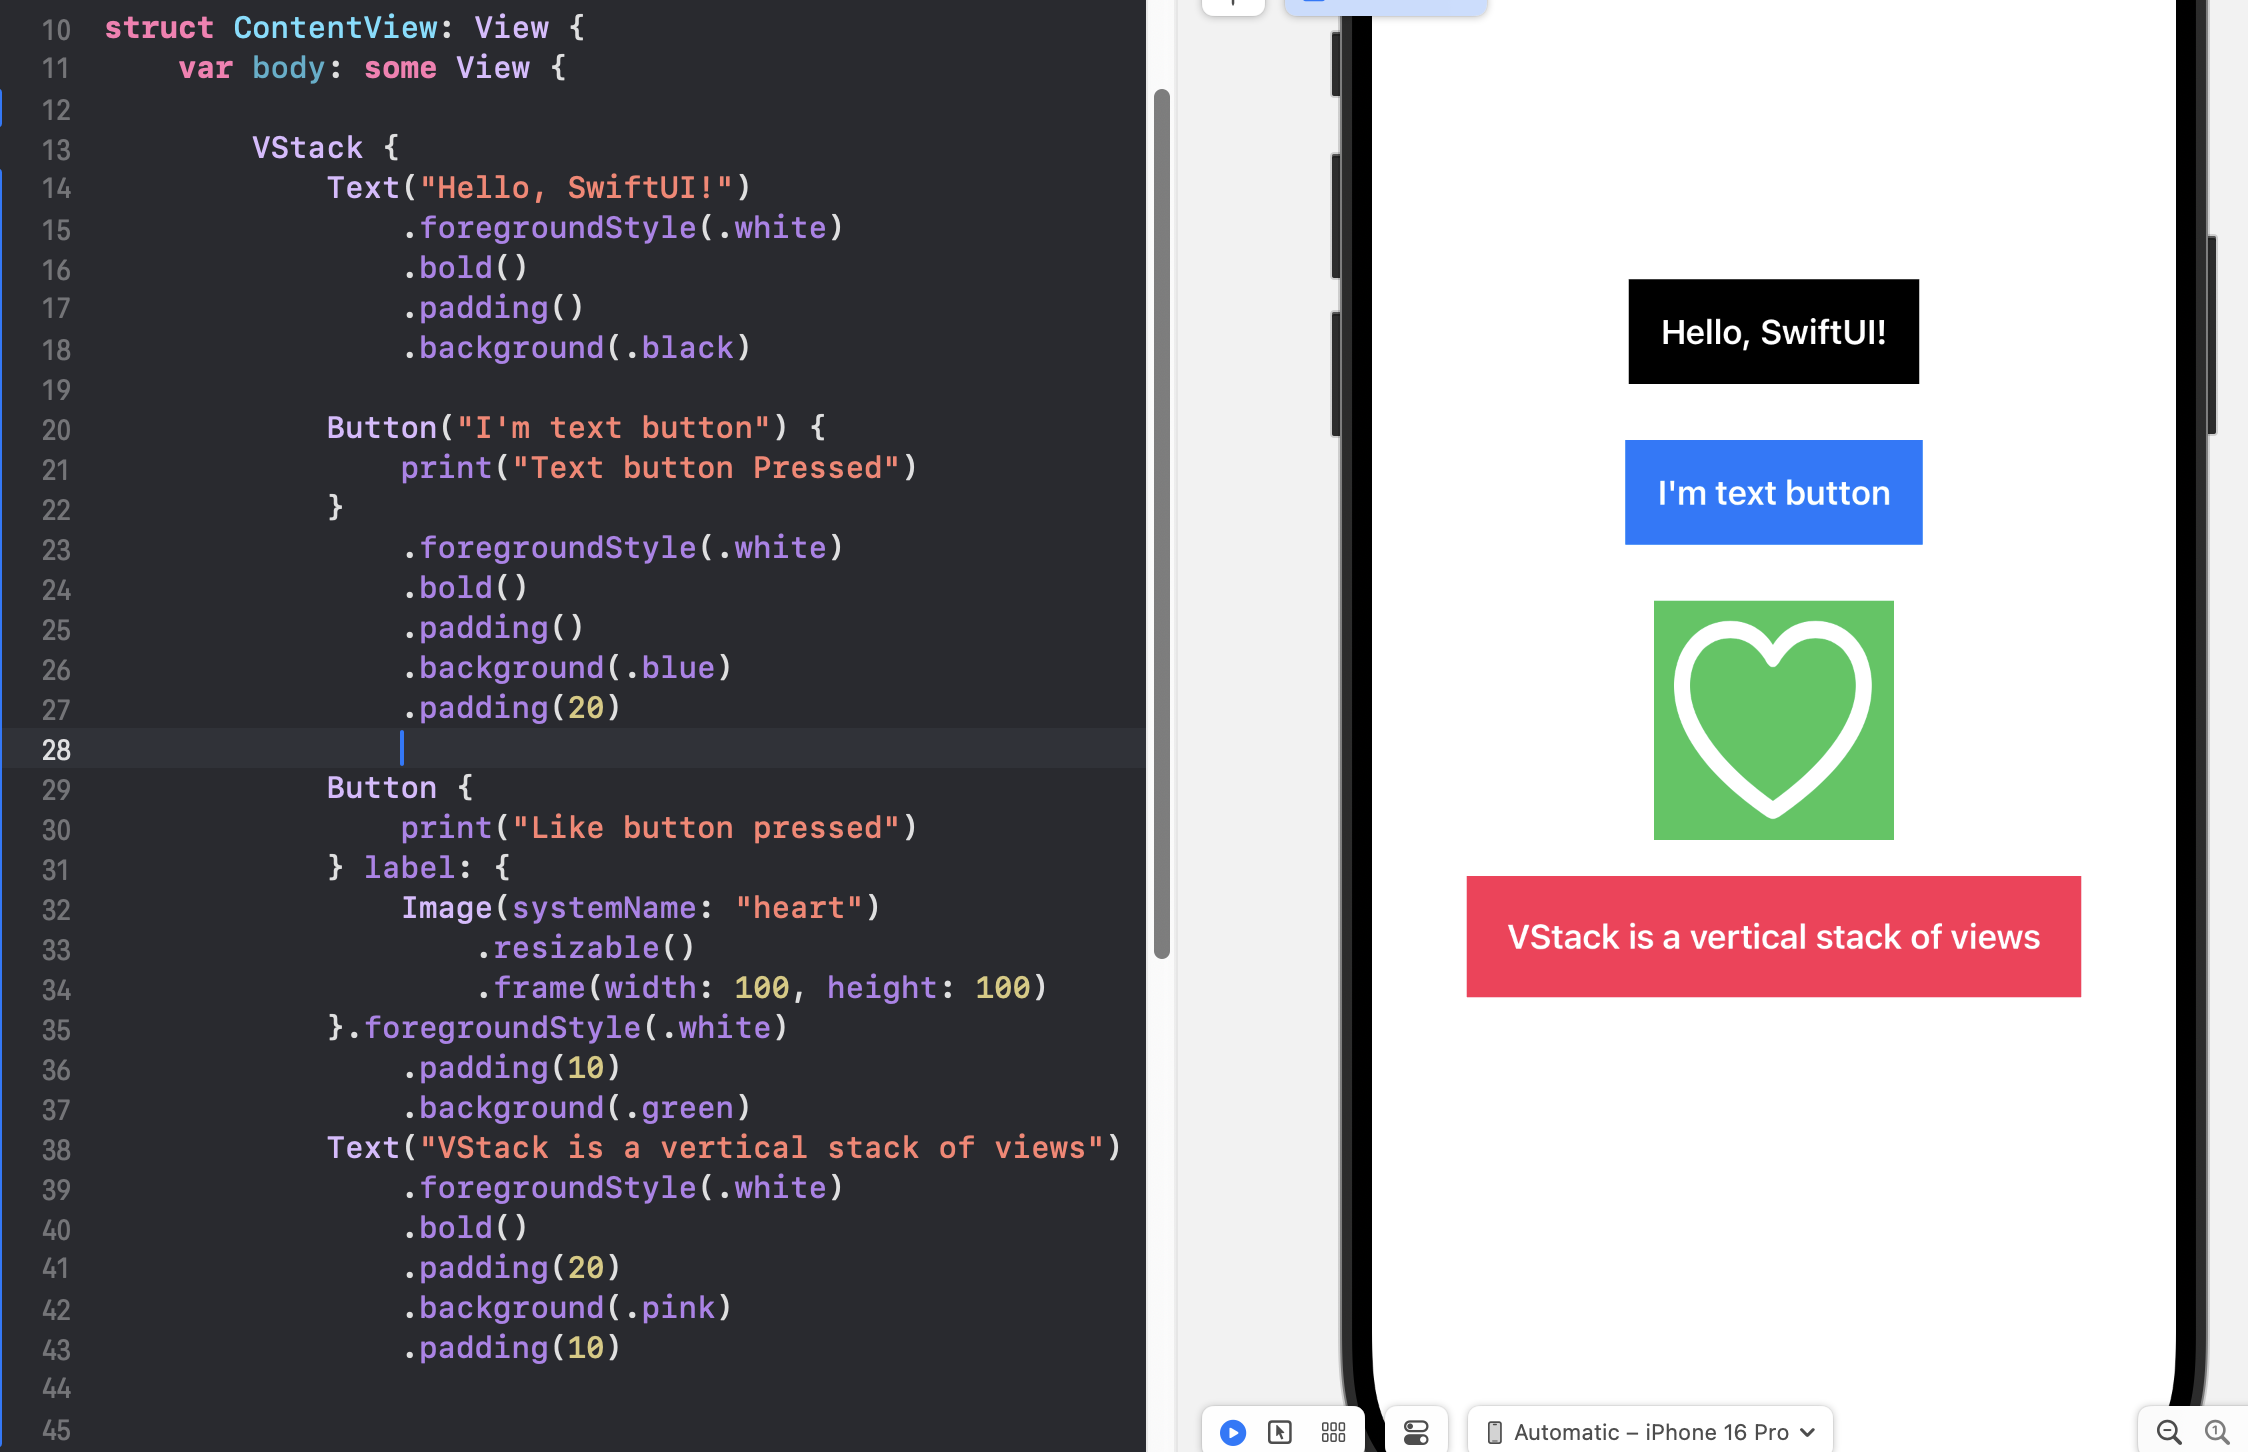The image size is (2248, 1452).
Task: Open the Automatic – iPhone 16 Pro dropdown
Action: [x=1650, y=1432]
